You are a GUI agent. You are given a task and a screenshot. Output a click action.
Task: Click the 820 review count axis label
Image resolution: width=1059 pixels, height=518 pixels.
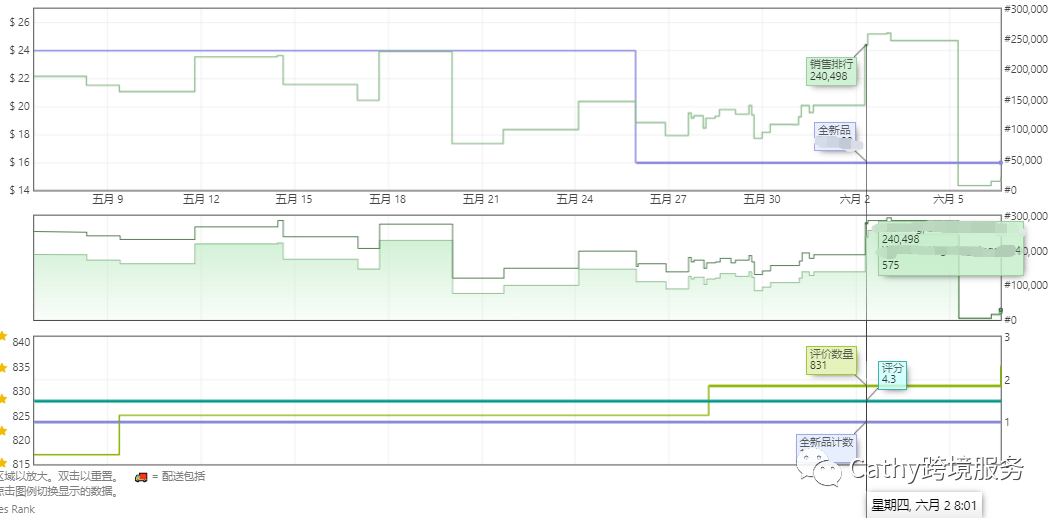coord(22,440)
